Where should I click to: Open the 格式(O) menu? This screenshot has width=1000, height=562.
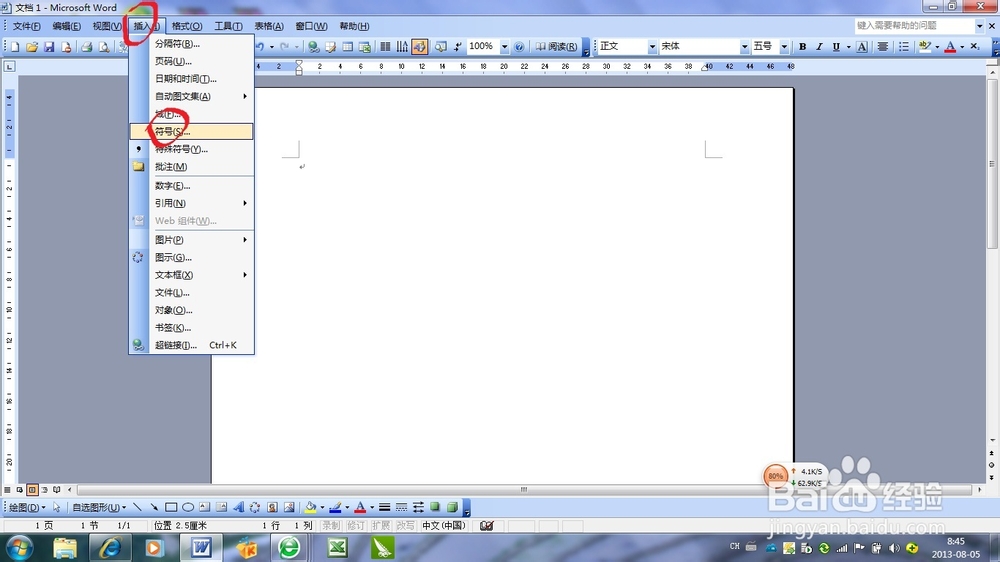point(187,26)
